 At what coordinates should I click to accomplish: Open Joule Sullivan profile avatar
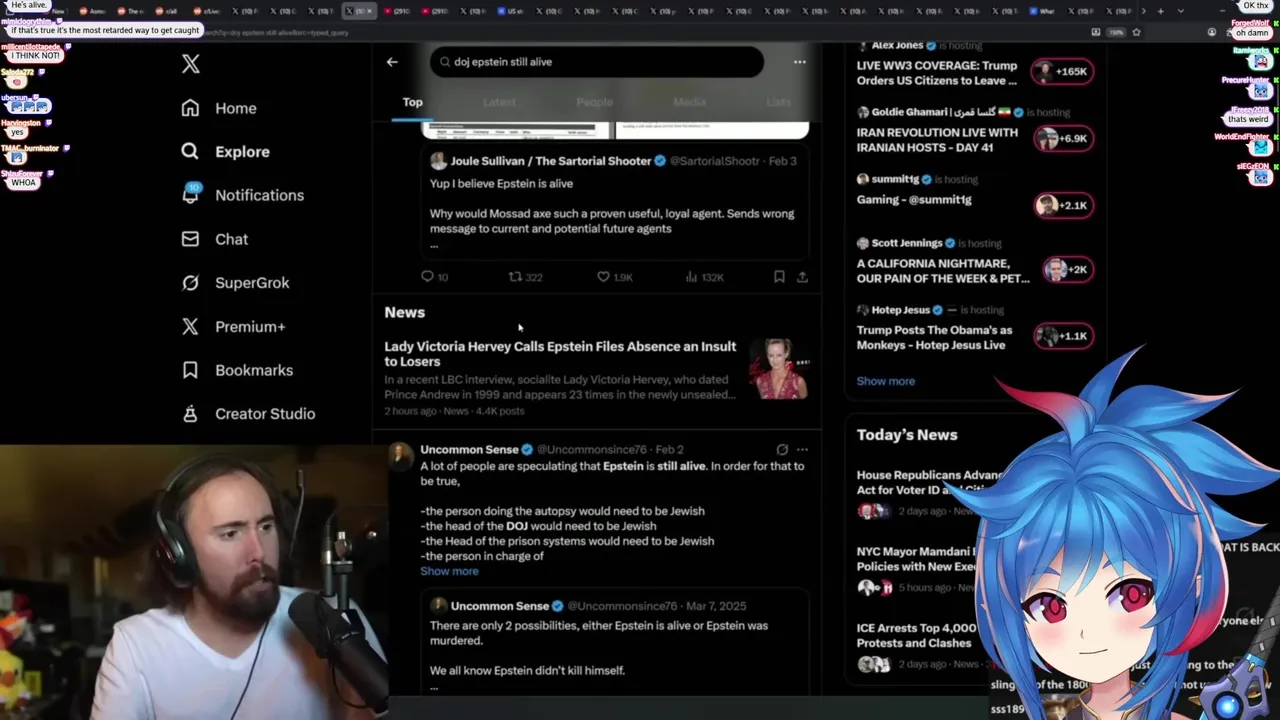tap(438, 161)
